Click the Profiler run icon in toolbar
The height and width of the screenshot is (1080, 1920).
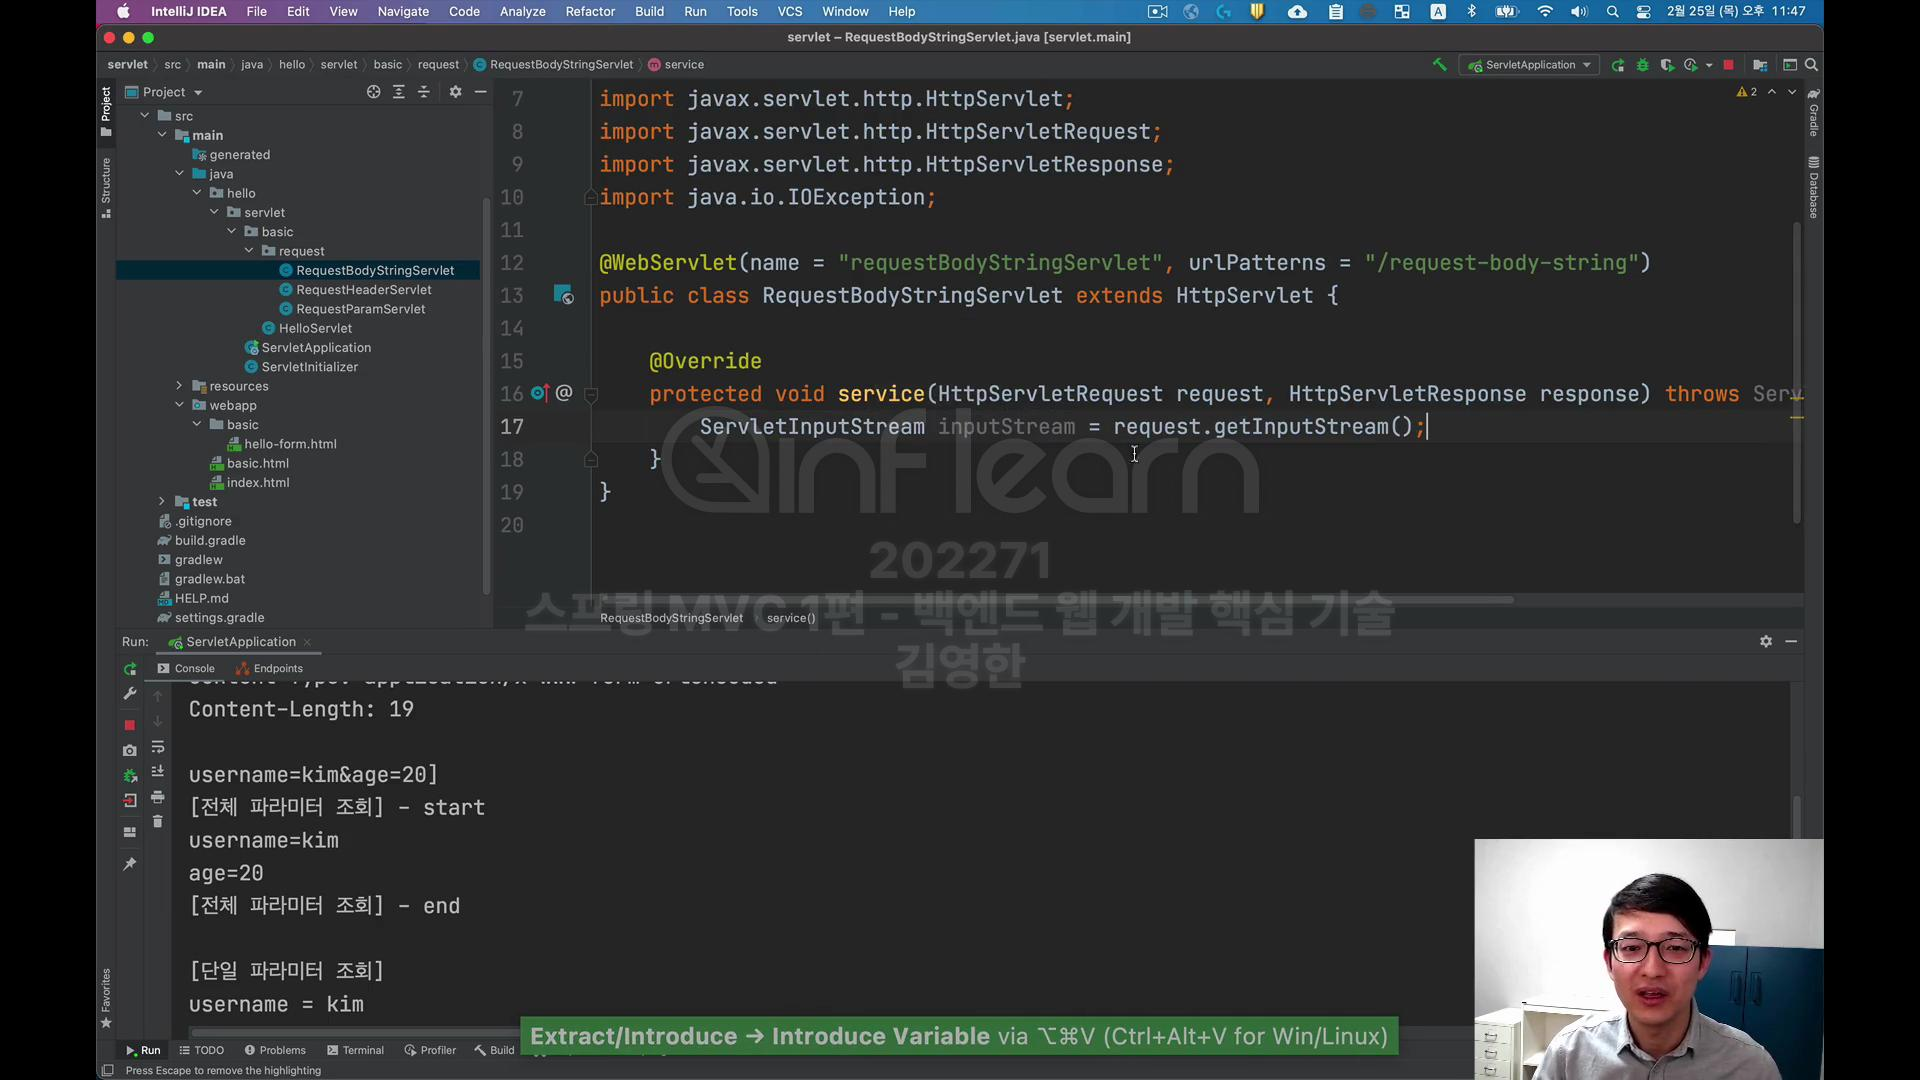pos(1690,65)
